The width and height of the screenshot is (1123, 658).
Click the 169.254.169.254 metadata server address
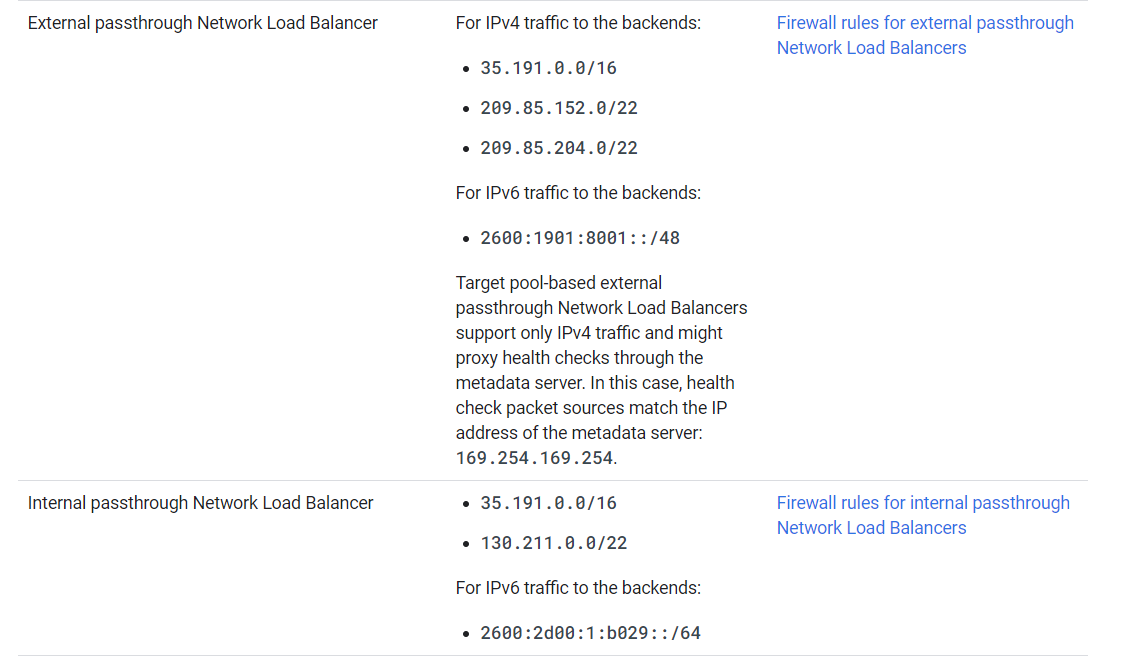tap(535, 458)
